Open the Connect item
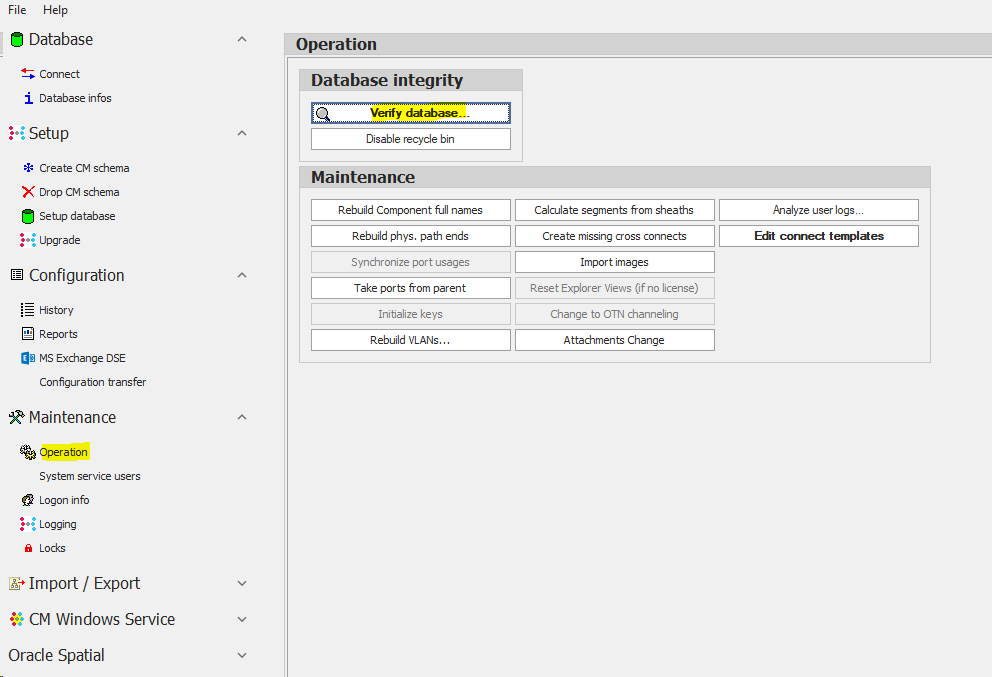 [59, 74]
